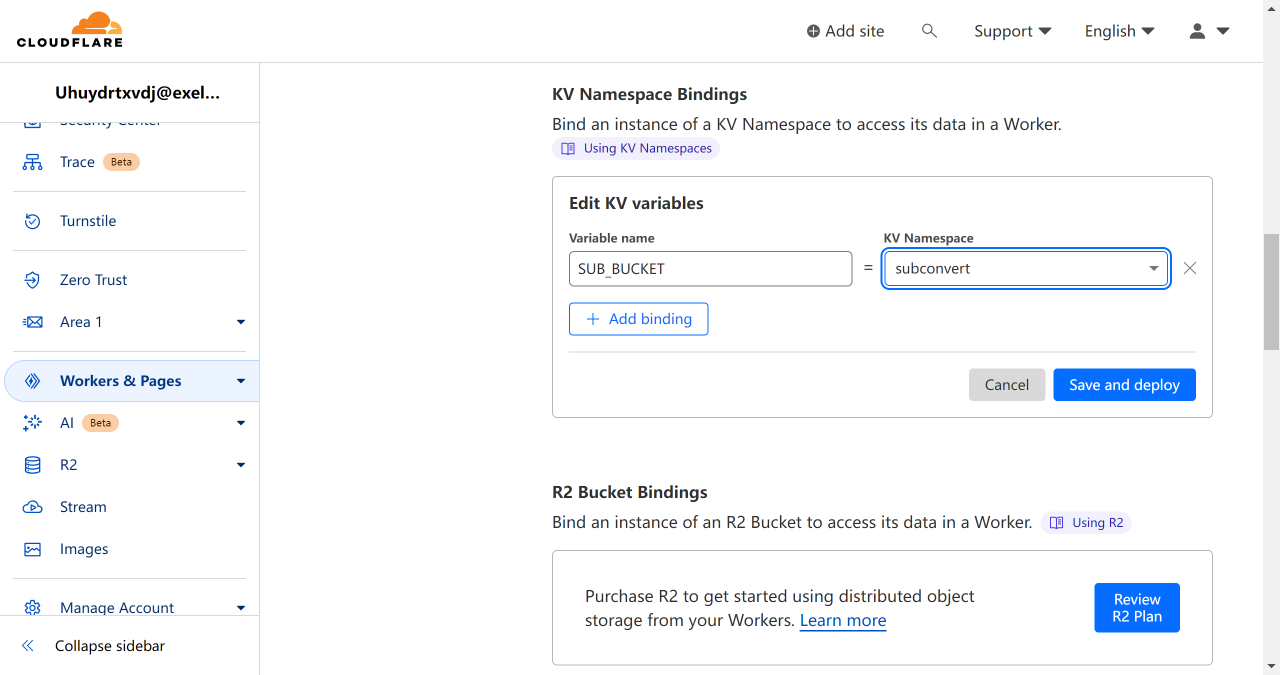The width and height of the screenshot is (1280, 675).
Task: Click the Images sidebar icon
Action: tap(33, 549)
